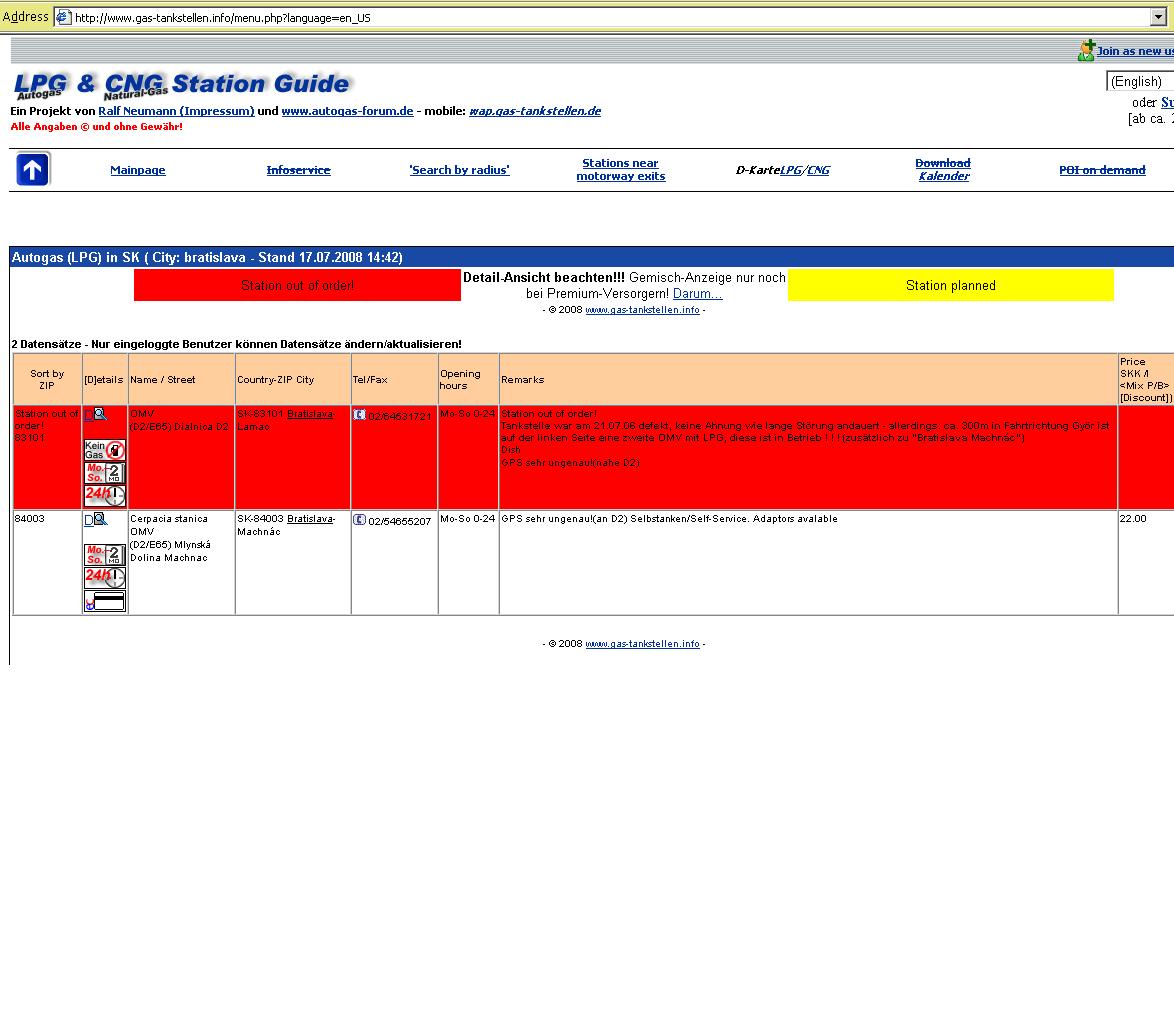Click the Name / Street column header
The width and height of the screenshot is (1174, 1032).
(182, 380)
